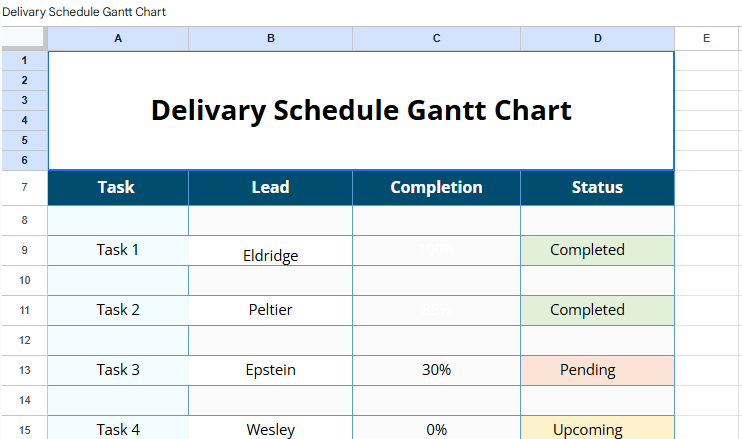The width and height of the screenshot is (742, 439).
Task: Select the Peltier lead cell
Action: 270,310
